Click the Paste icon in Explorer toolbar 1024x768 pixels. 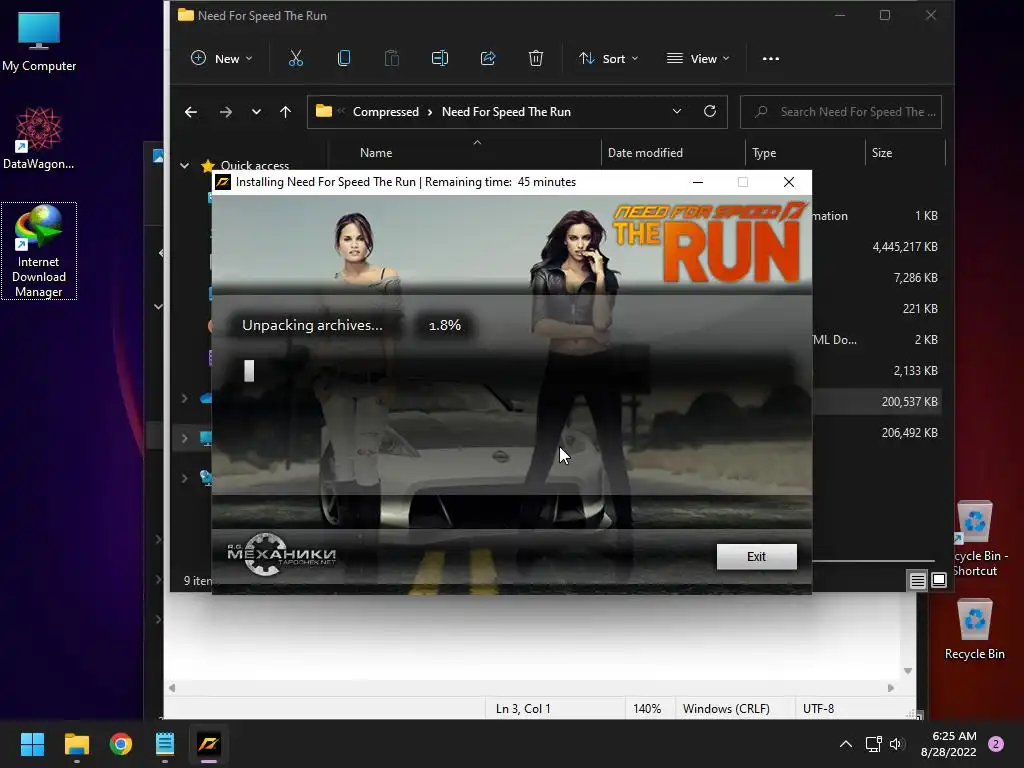392,59
